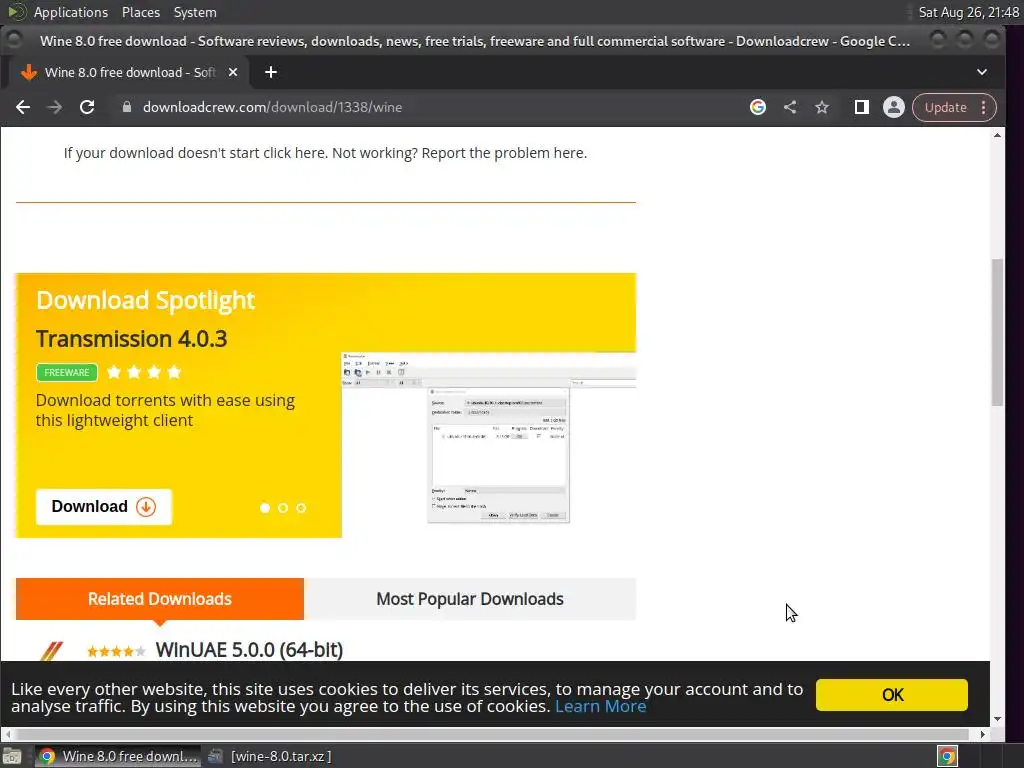Click the FREEWARE badge
The image size is (1024, 768).
67,372
